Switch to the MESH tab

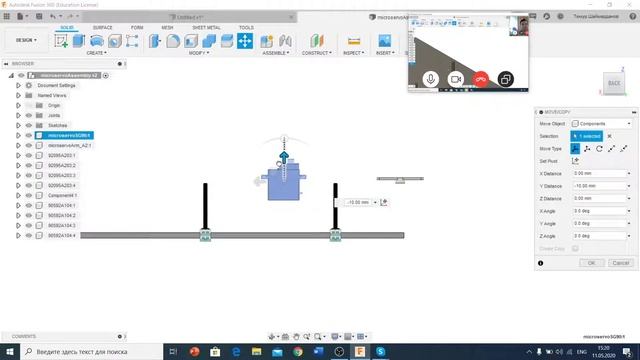pos(167,27)
